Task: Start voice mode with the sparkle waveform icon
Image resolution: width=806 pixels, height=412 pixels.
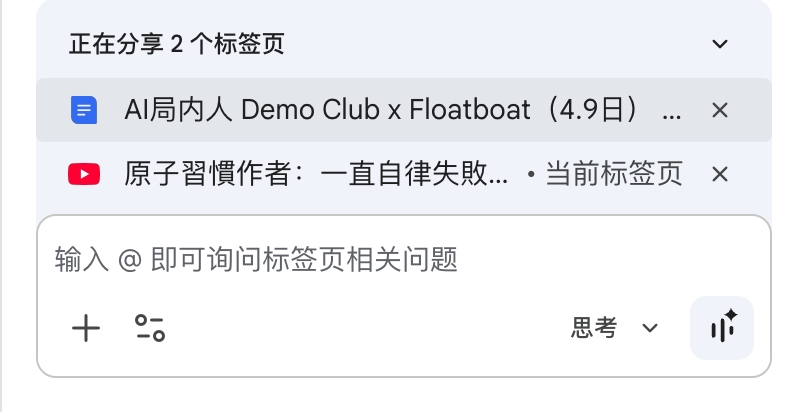Action: click(722, 328)
